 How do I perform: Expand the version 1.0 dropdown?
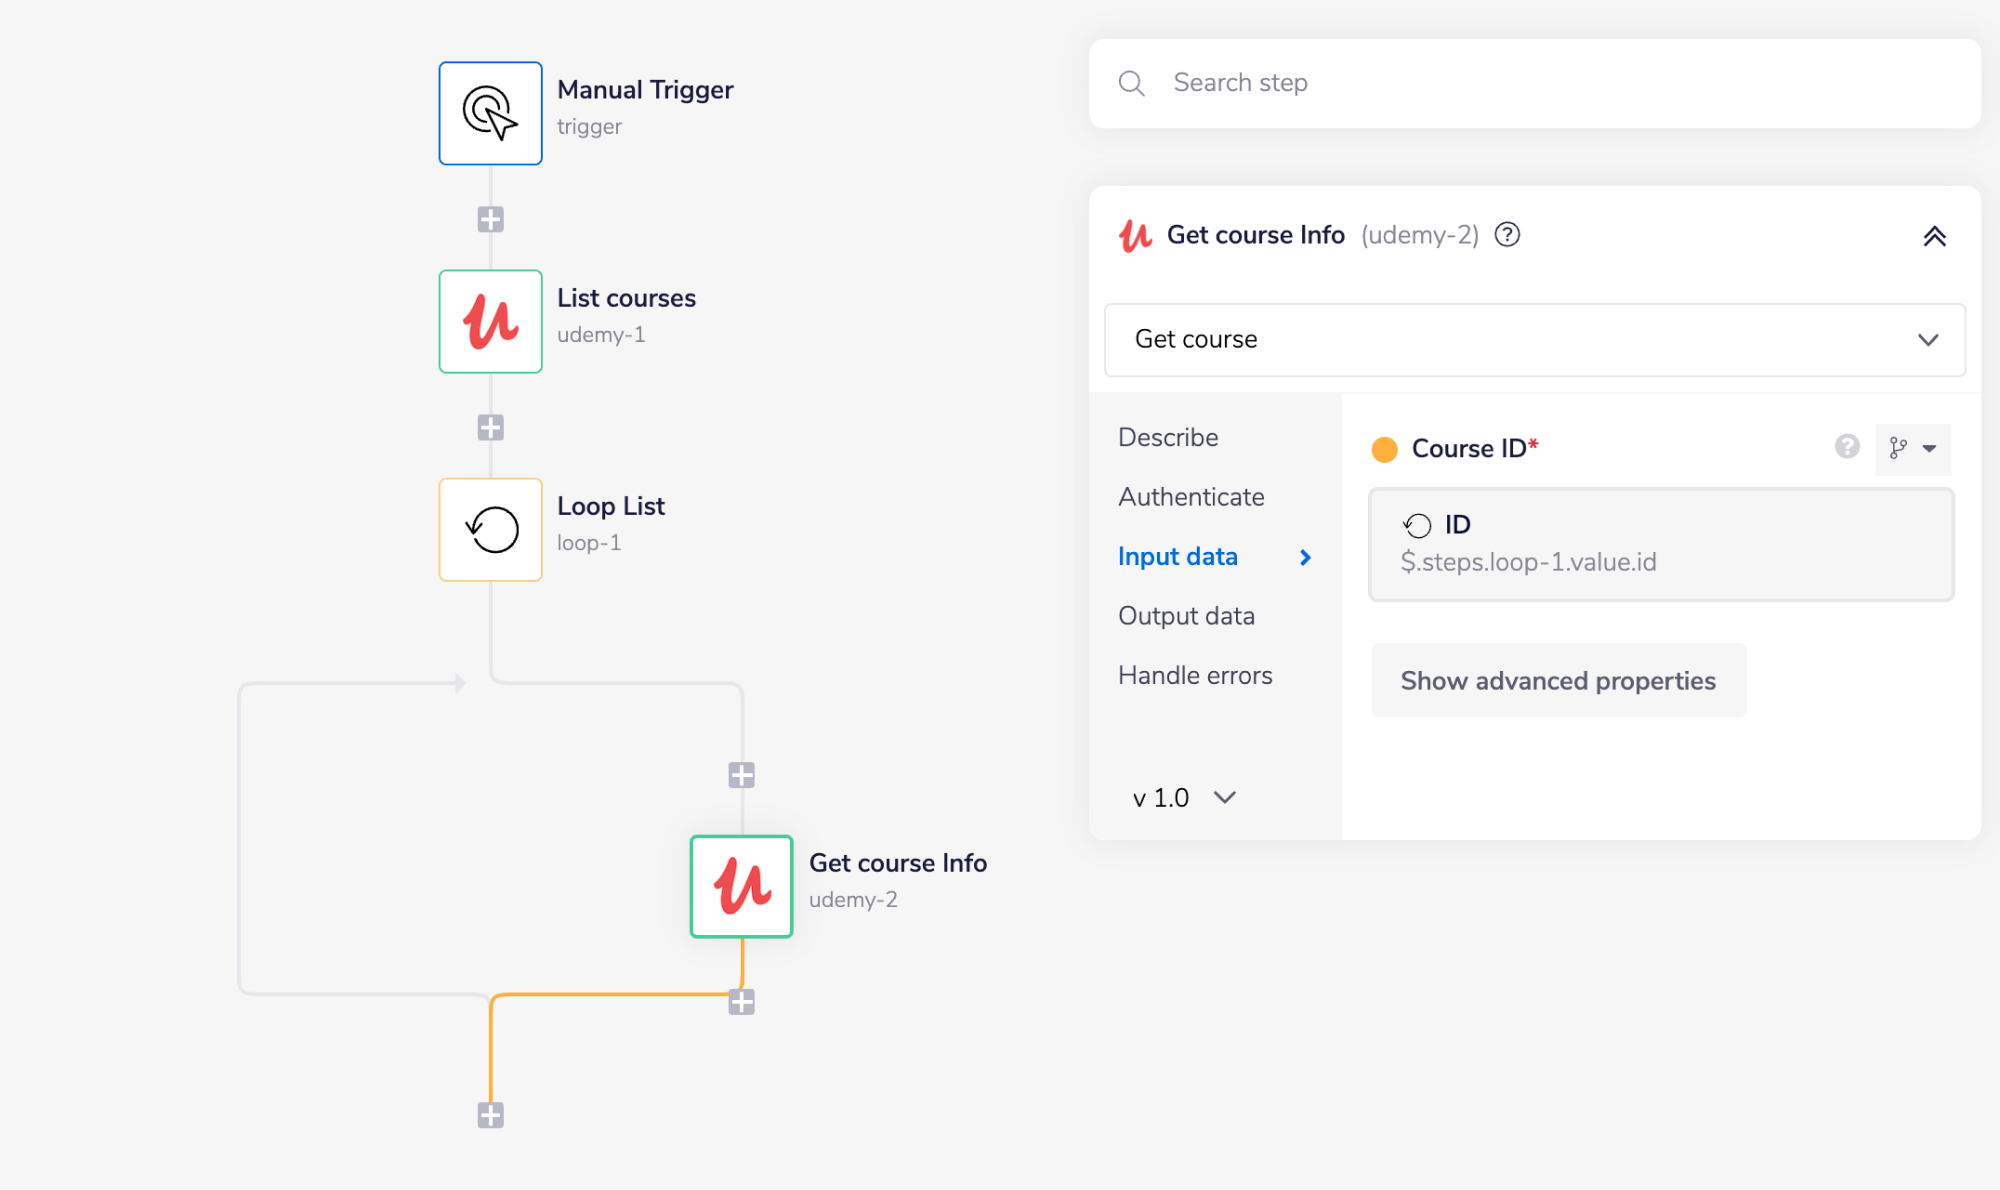[x=1182, y=797]
